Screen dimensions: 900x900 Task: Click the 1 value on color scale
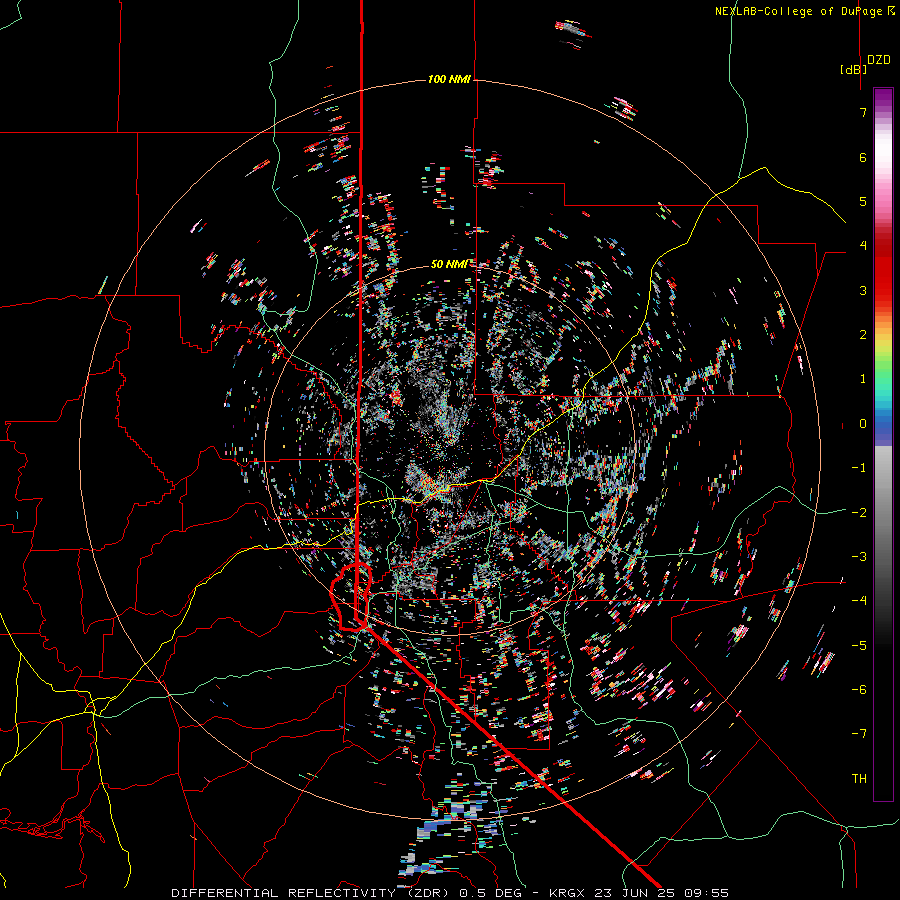coord(863,379)
